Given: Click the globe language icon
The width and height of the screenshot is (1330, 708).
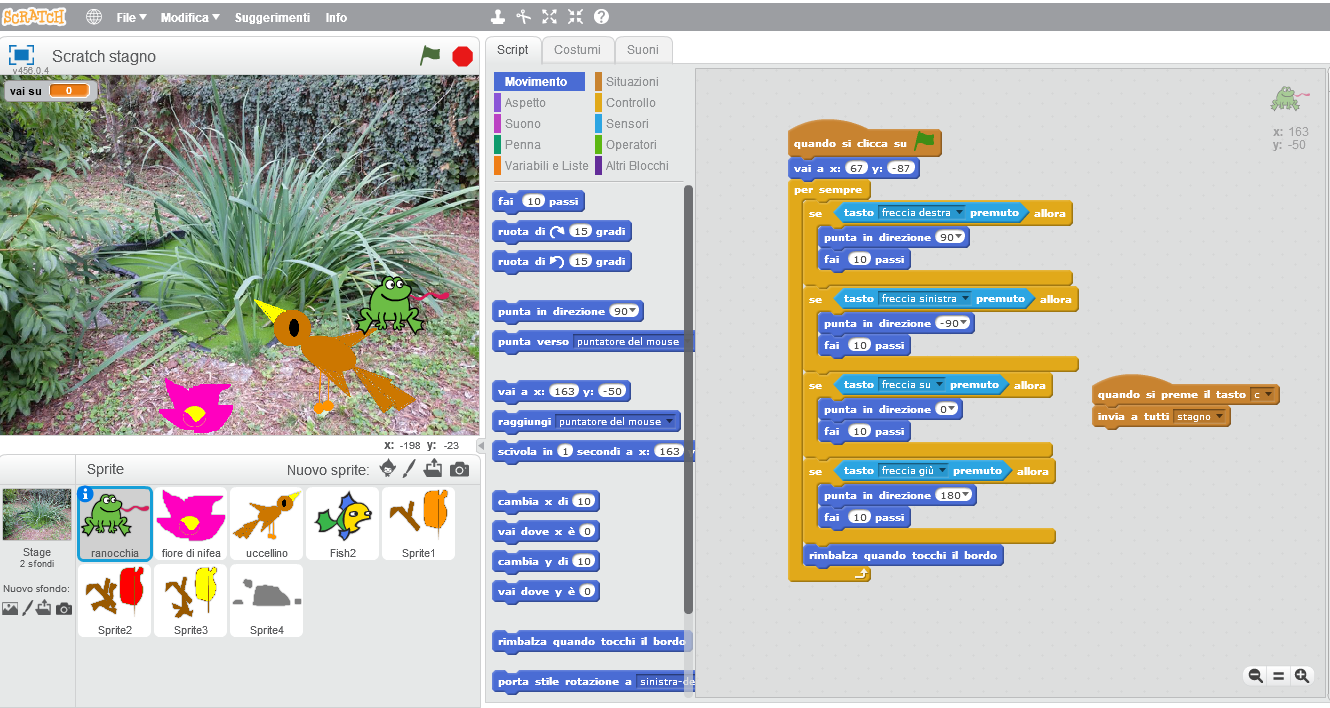Looking at the screenshot, I should pyautogui.click(x=94, y=17).
